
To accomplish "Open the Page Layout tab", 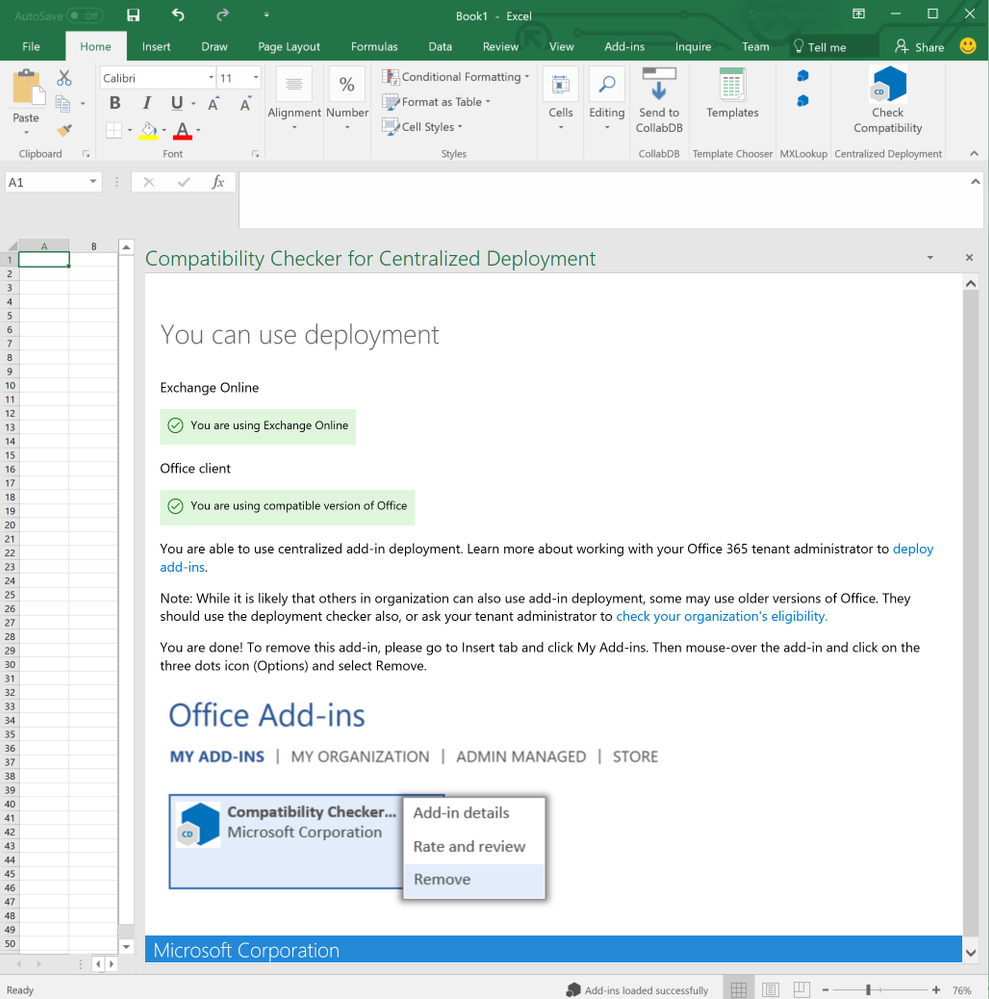I will (x=289, y=47).
